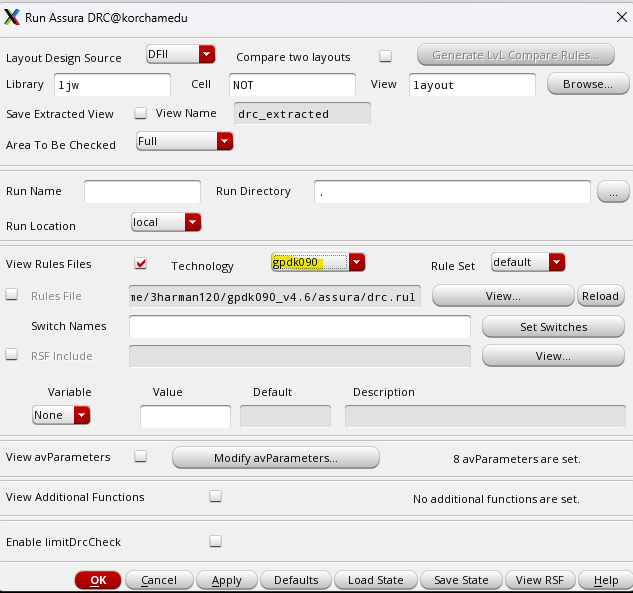Click the Description field
The height and width of the screenshot is (593, 633).
click(x=485, y=416)
